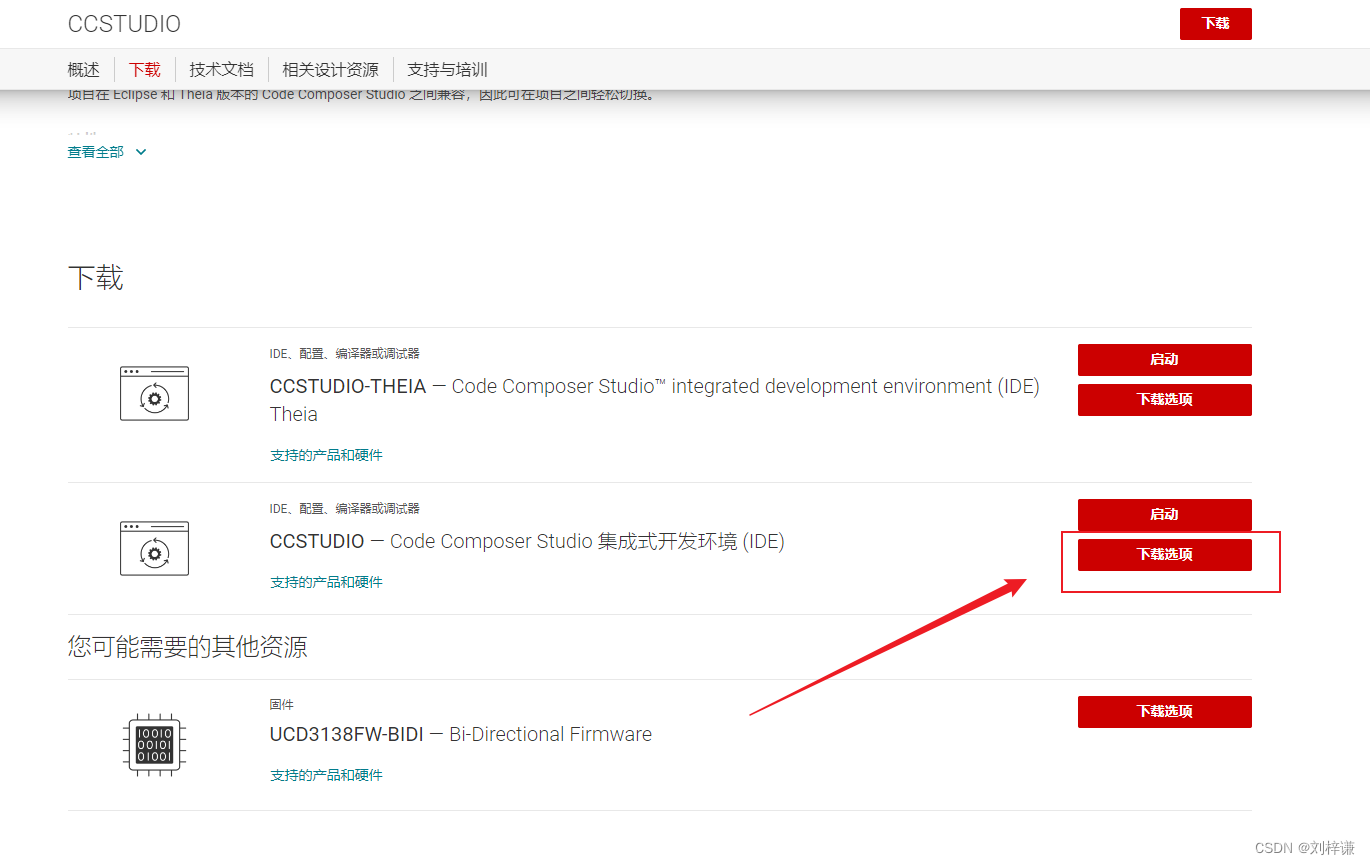Viewport: 1370px width, 865px height.
Task: Open the 概述 tab
Action: pos(84,70)
